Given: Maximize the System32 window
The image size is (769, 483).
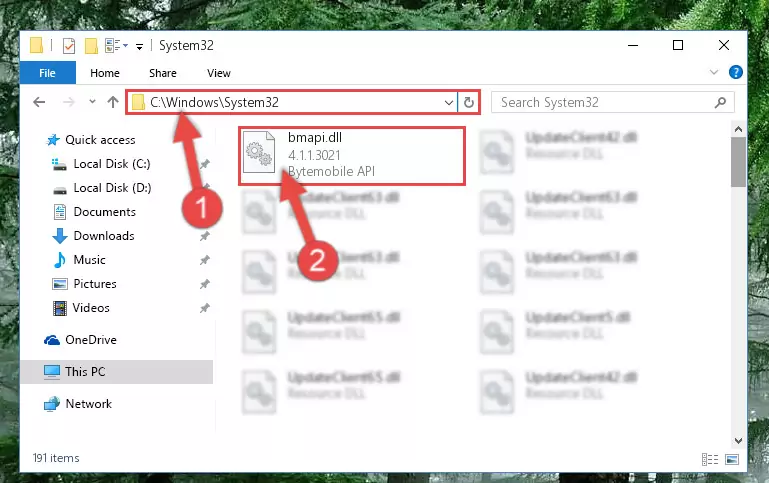Looking at the screenshot, I should point(678,45).
